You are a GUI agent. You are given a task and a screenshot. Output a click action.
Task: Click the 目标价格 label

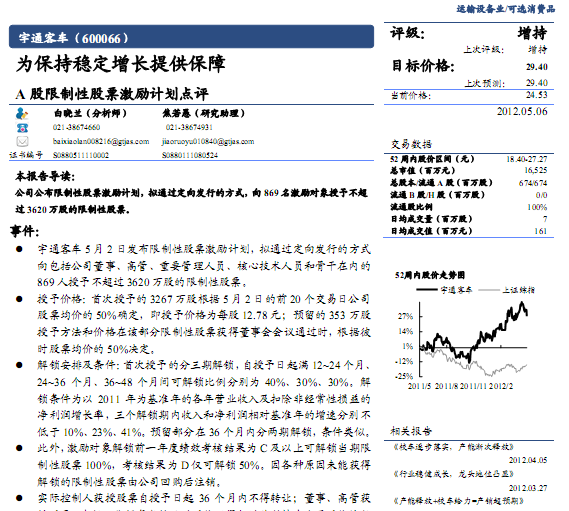tap(423, 66)
